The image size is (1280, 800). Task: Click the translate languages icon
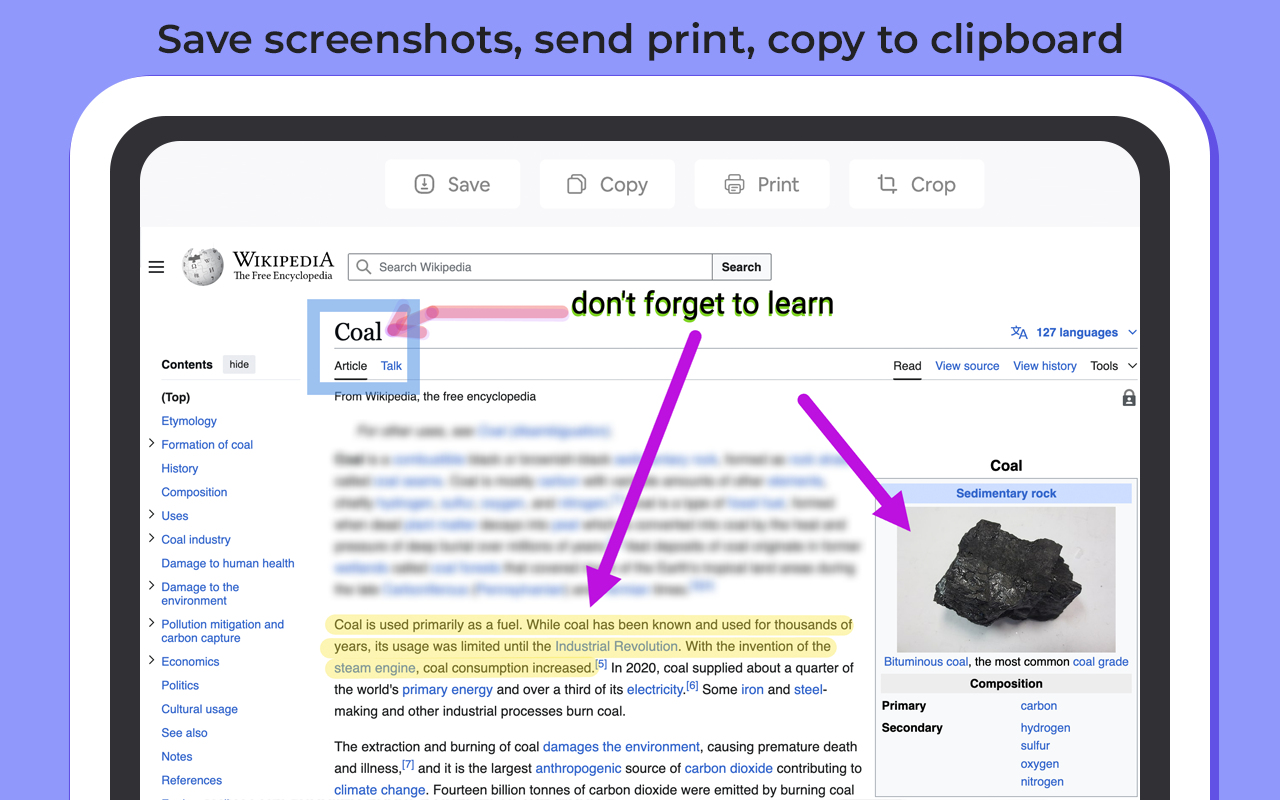click(x=1019, y=332)
